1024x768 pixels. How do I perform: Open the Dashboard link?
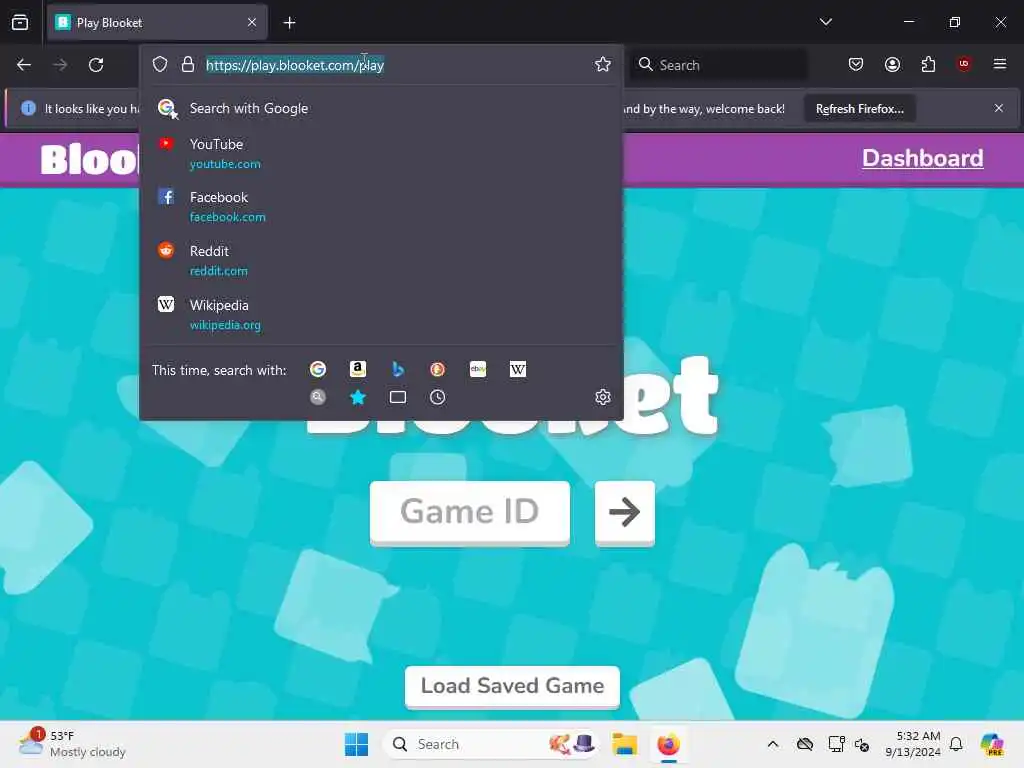coord(922,158)
